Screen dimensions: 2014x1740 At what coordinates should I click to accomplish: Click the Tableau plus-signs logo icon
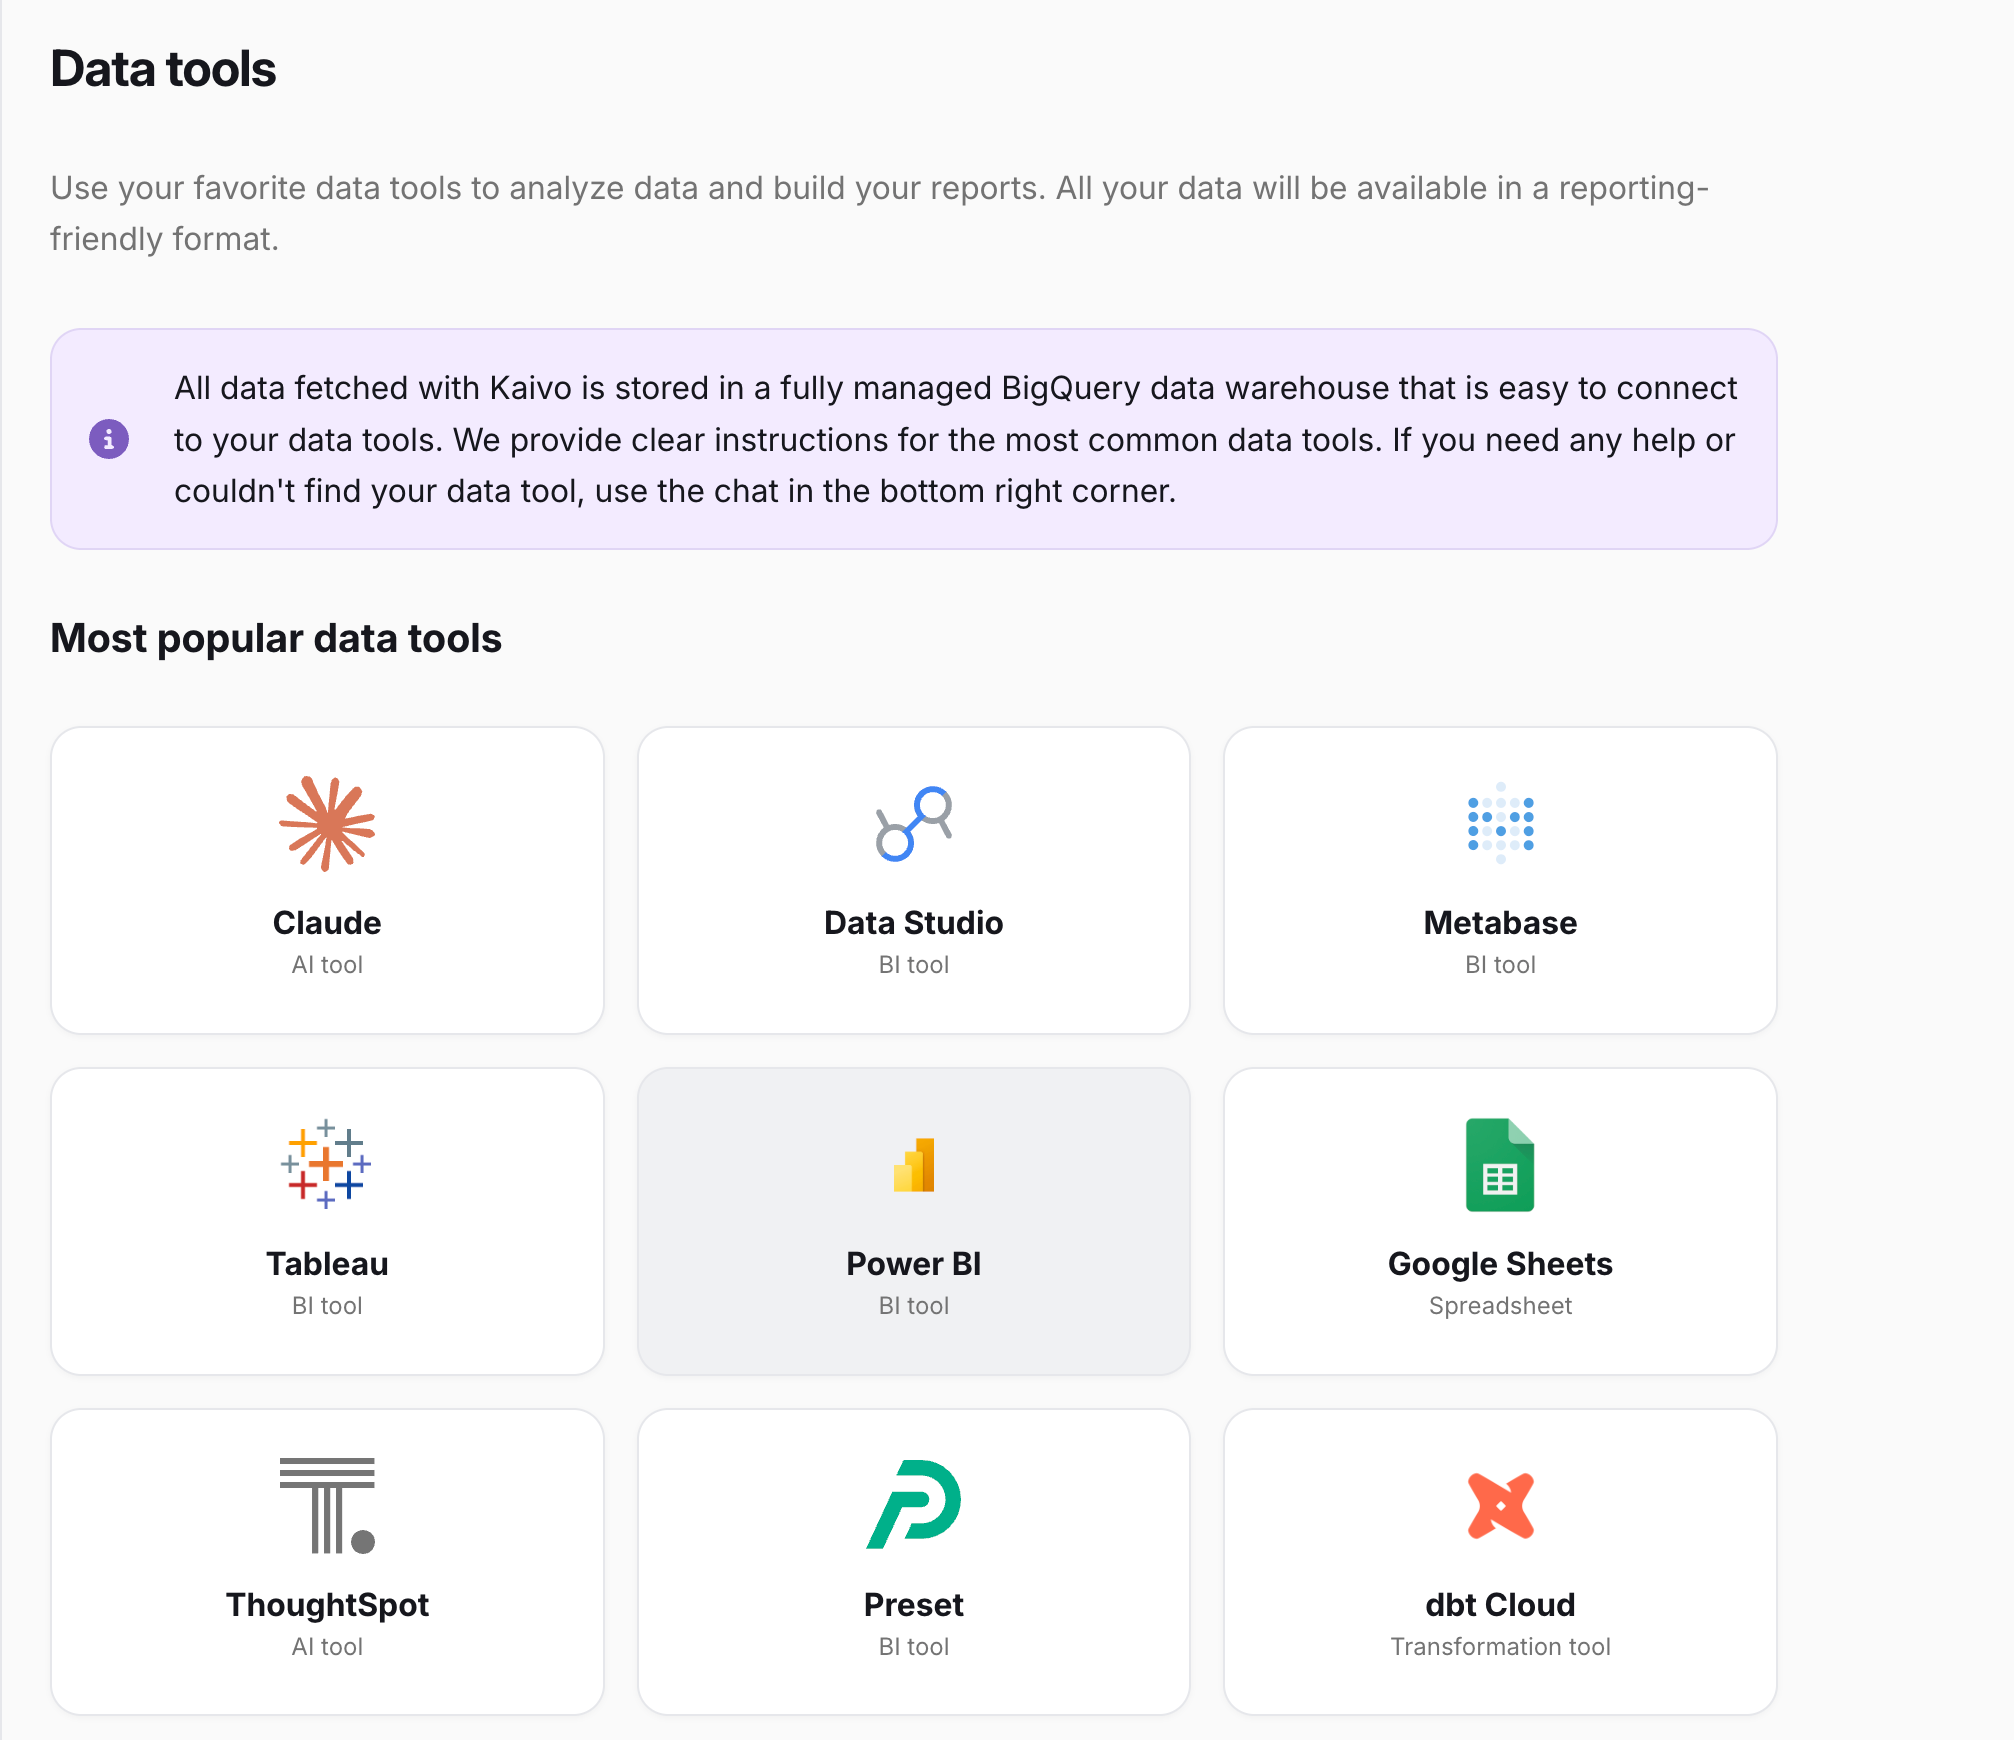coord(327,1164)
